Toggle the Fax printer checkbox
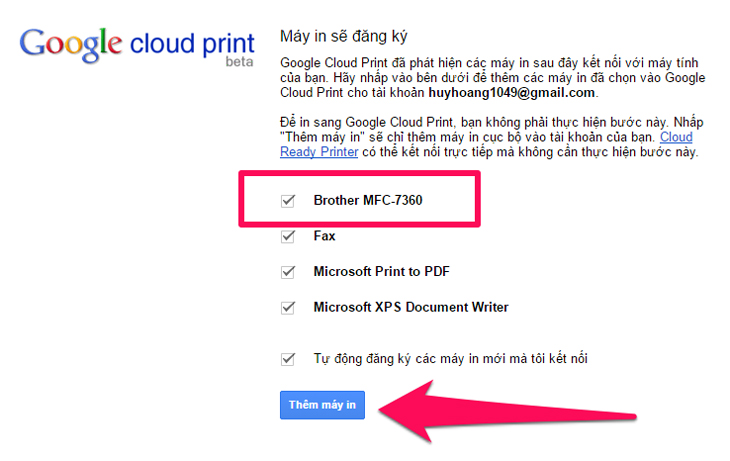730x461 pixels. click(289, 237)
